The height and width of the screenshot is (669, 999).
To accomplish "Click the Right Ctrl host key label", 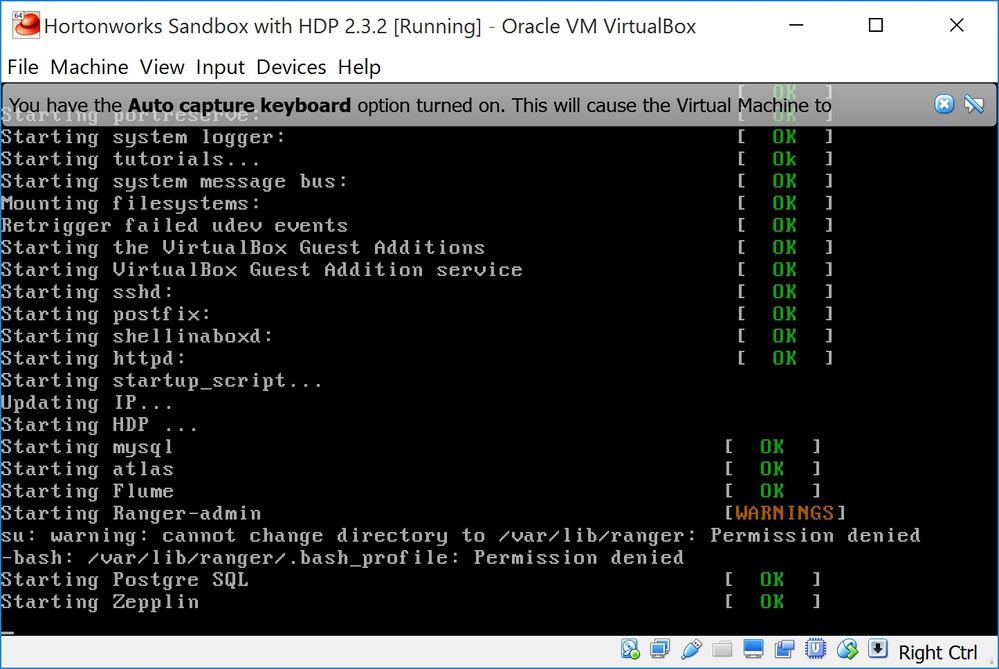I will (x=937, y=652).
